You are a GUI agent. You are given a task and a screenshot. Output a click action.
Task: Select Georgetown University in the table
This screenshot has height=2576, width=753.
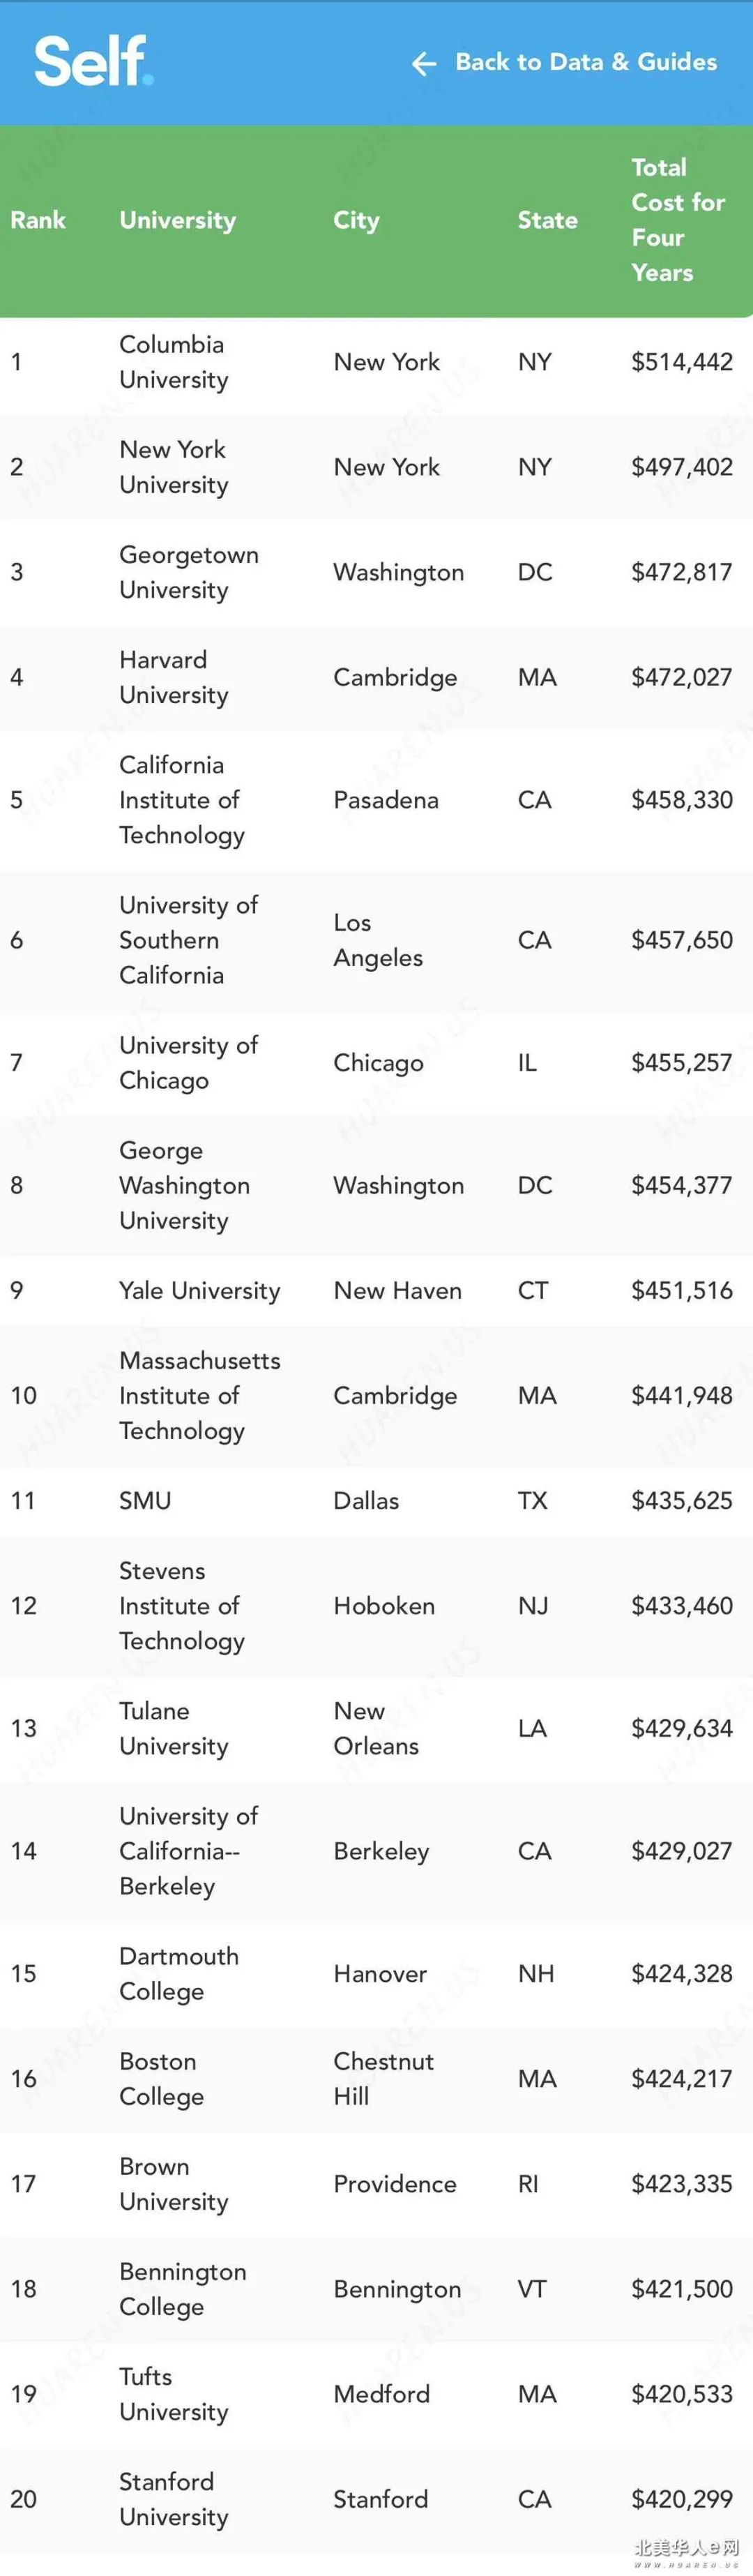coord(189,572)
